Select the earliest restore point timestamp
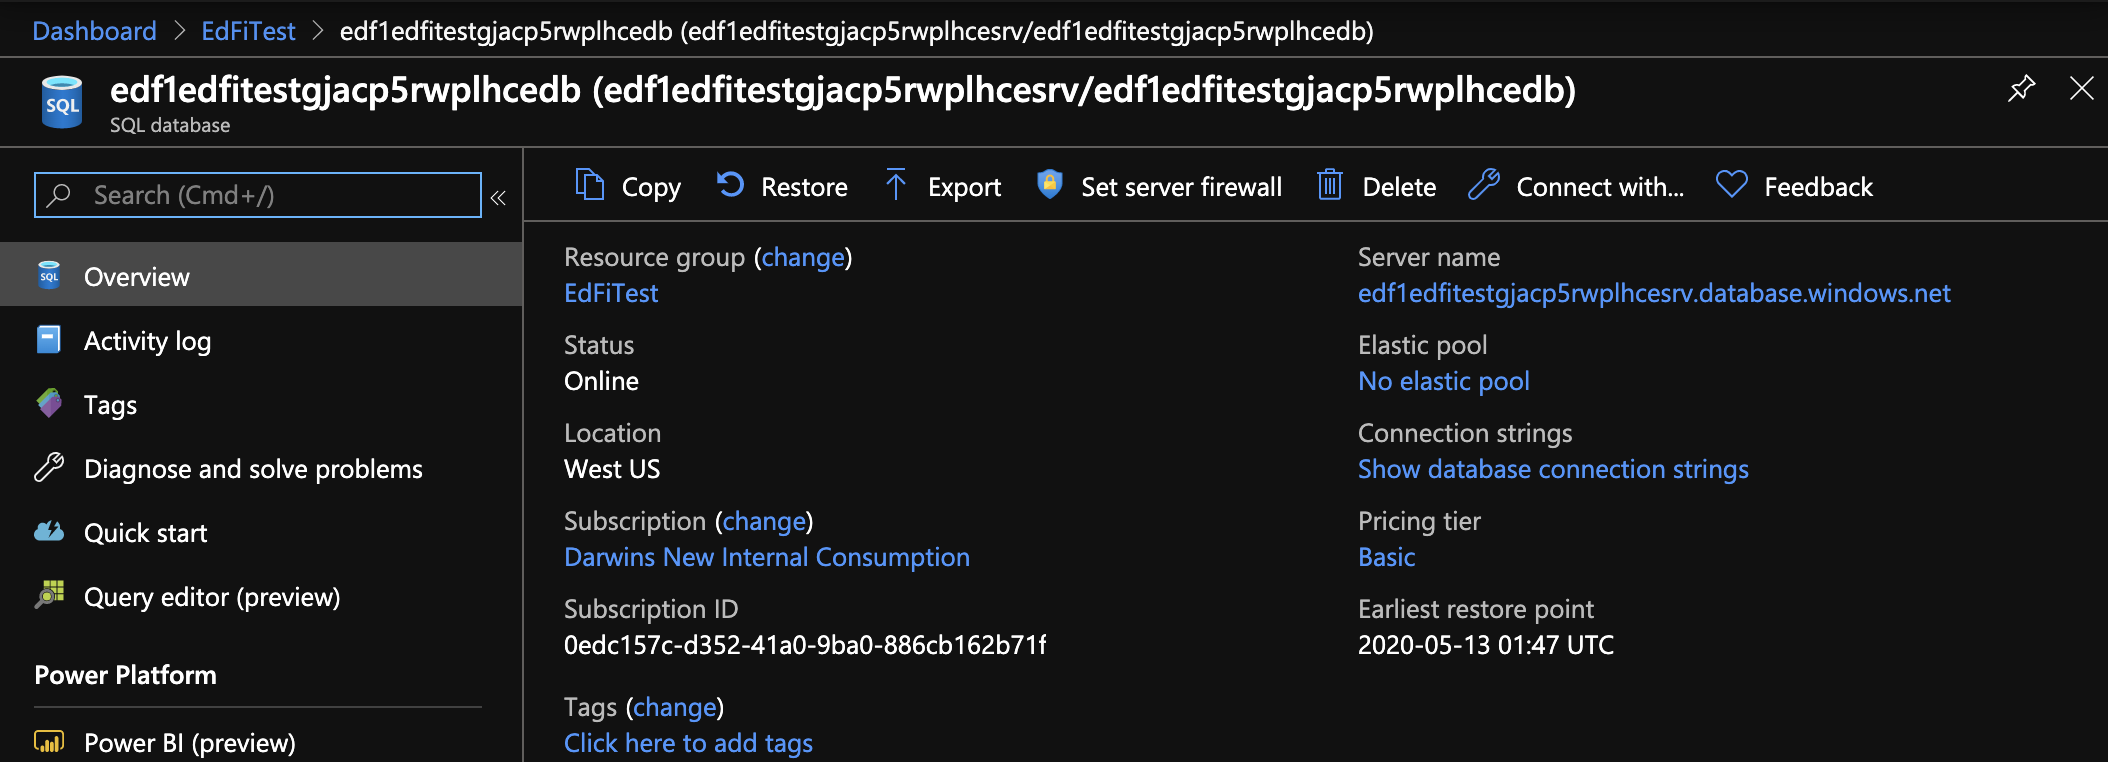 click(x=1486, y=645)
